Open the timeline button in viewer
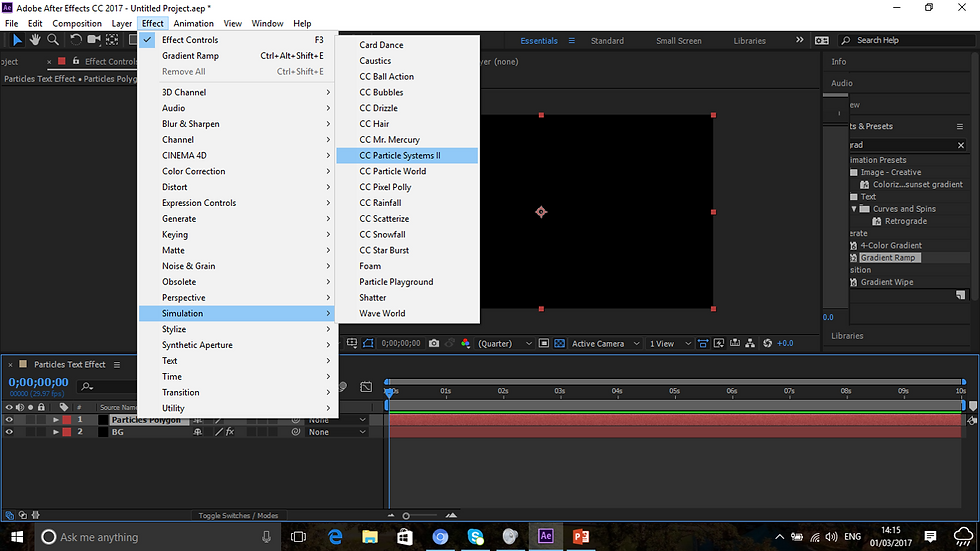 tap(735, 344)
